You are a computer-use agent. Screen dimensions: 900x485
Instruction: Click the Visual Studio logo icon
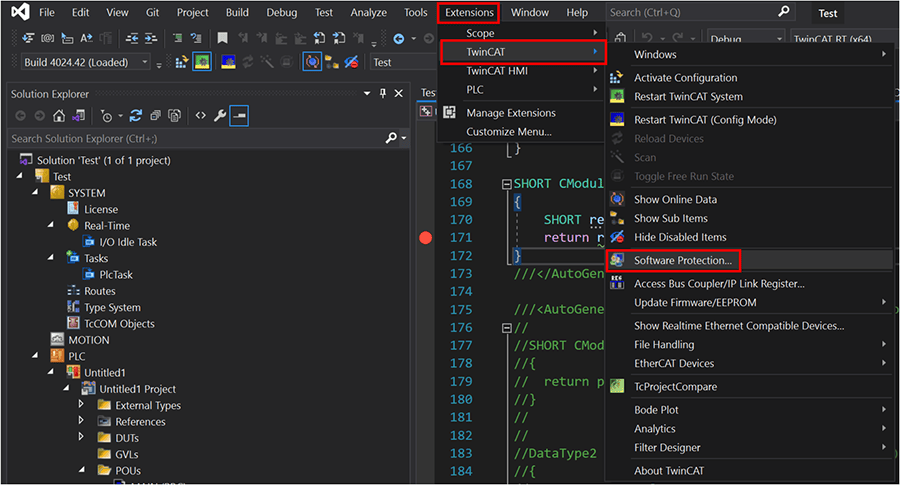20,12
